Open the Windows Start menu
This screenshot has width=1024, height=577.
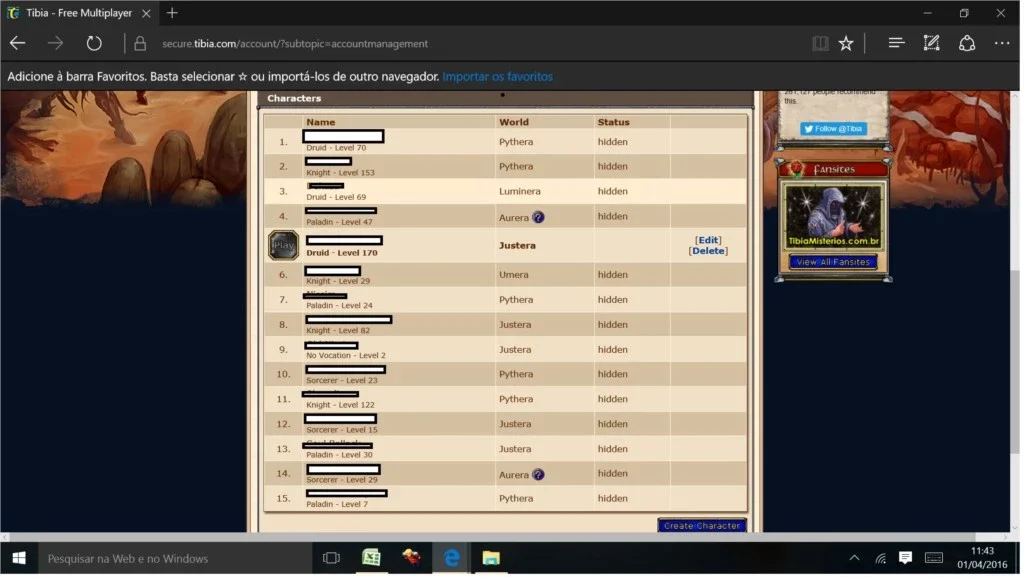(19, 559)
